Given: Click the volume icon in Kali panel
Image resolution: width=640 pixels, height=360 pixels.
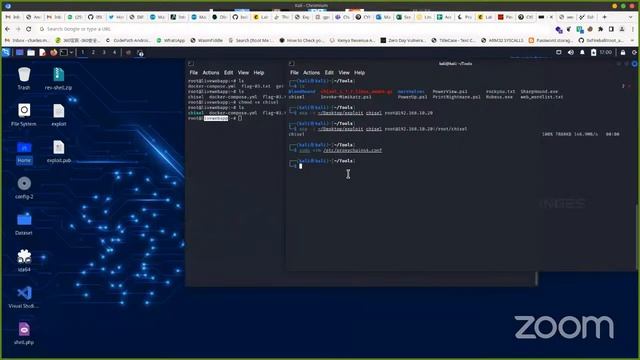Looking at the screenshot, I should coord(571,52).
